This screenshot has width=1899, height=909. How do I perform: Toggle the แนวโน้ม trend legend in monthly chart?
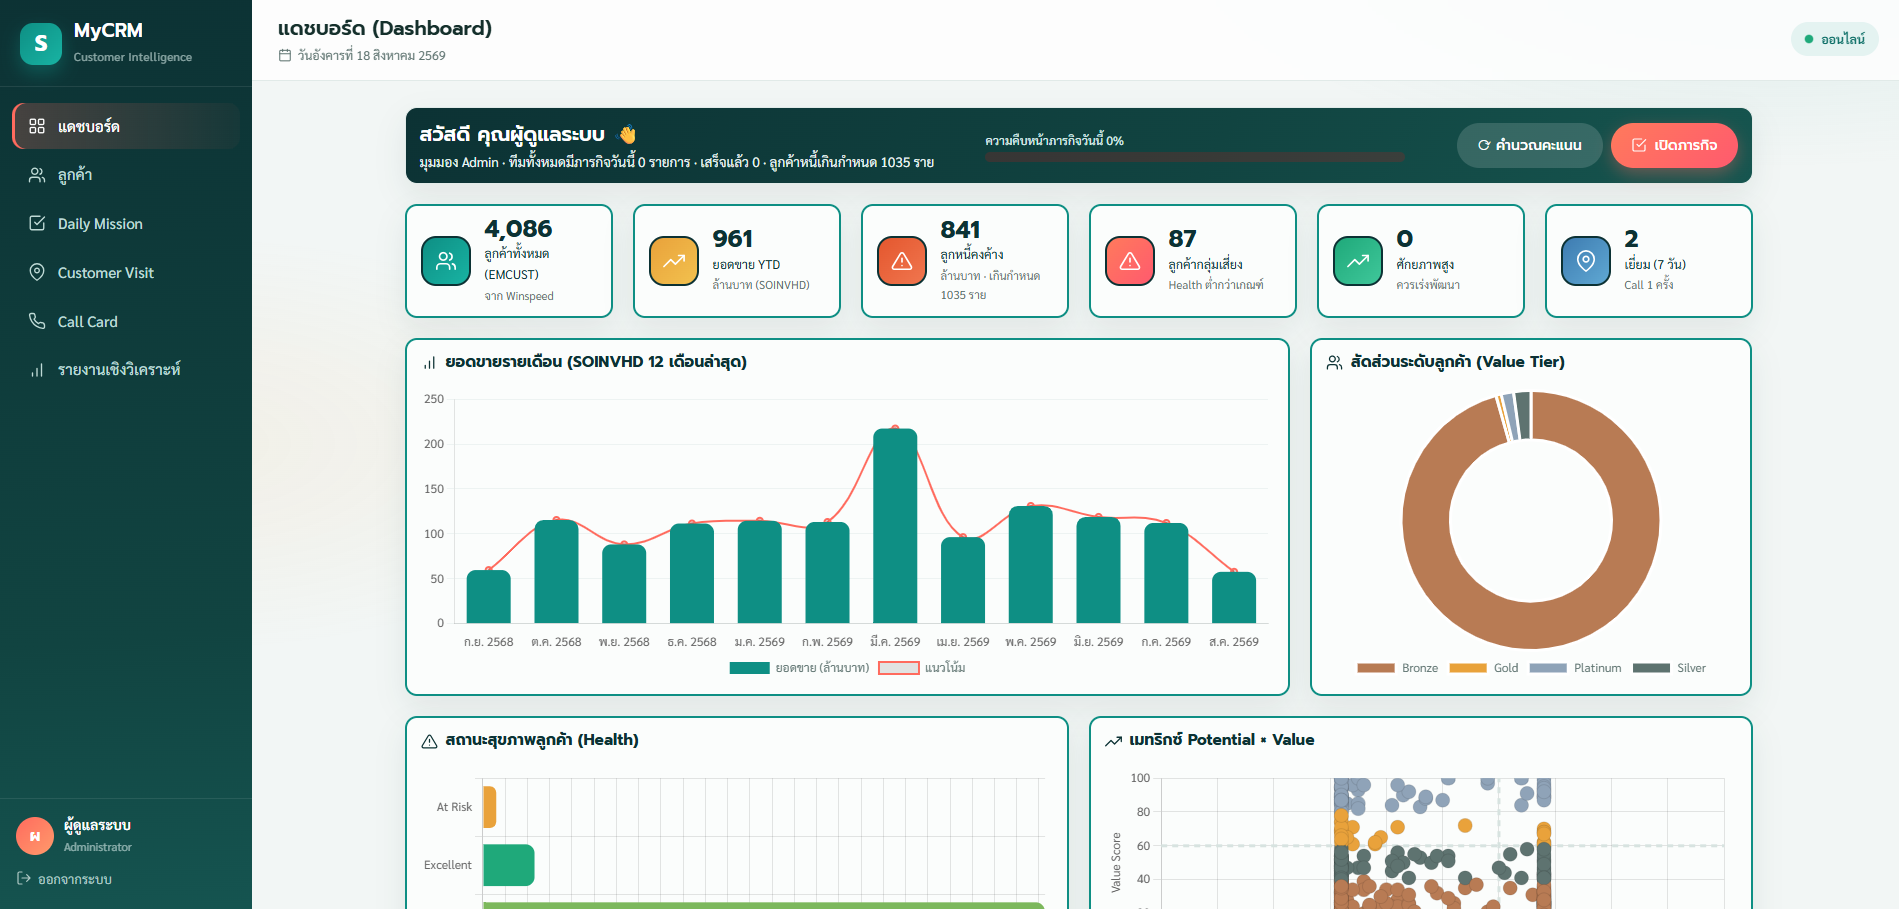coord(922,668)
